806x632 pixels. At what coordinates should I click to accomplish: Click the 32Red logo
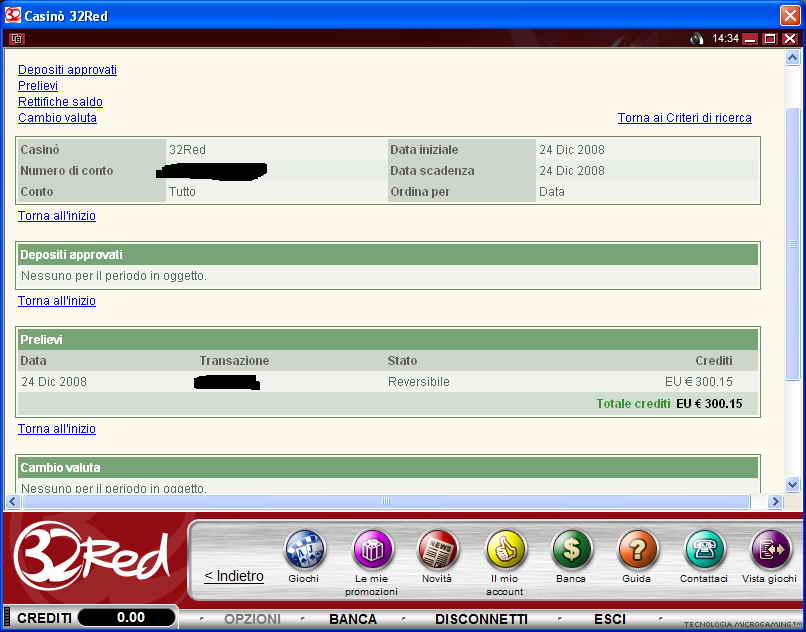coord(91,555)
